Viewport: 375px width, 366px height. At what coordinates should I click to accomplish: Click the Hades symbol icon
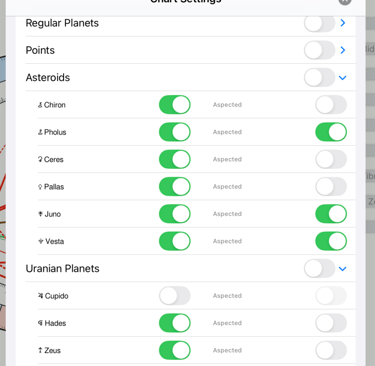(40, 323)
